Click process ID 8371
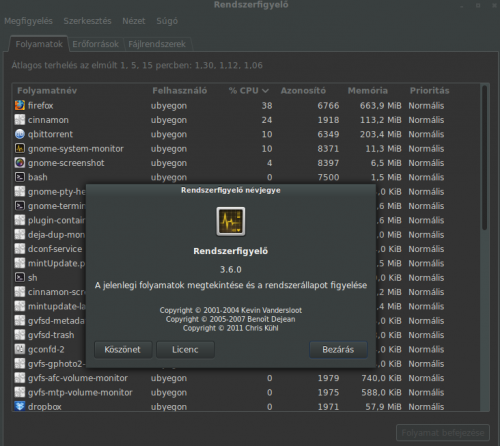This screenshot has height=446, width=500. 328,149
